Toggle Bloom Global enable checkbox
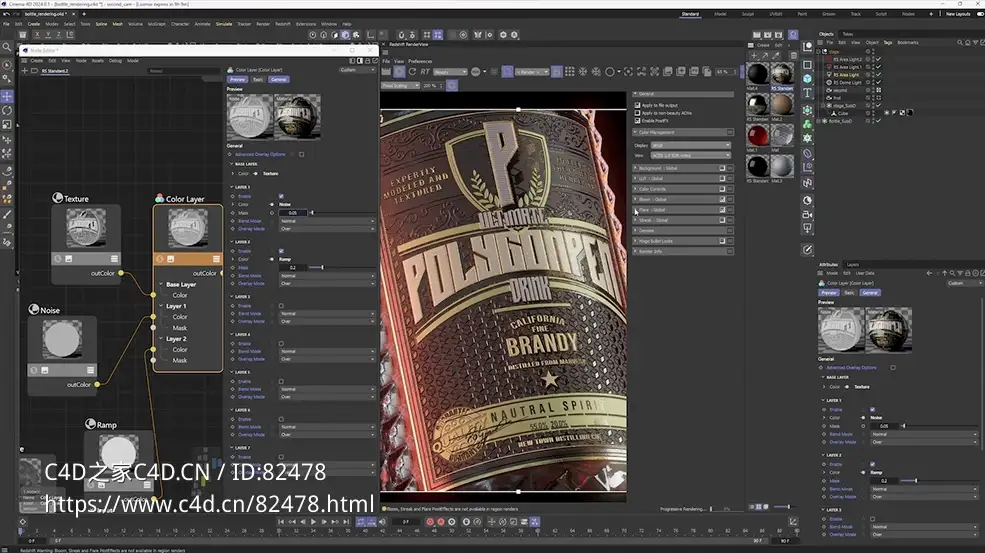Image resolution: width=985 pixels, height=553 pixels. point(722,199)
